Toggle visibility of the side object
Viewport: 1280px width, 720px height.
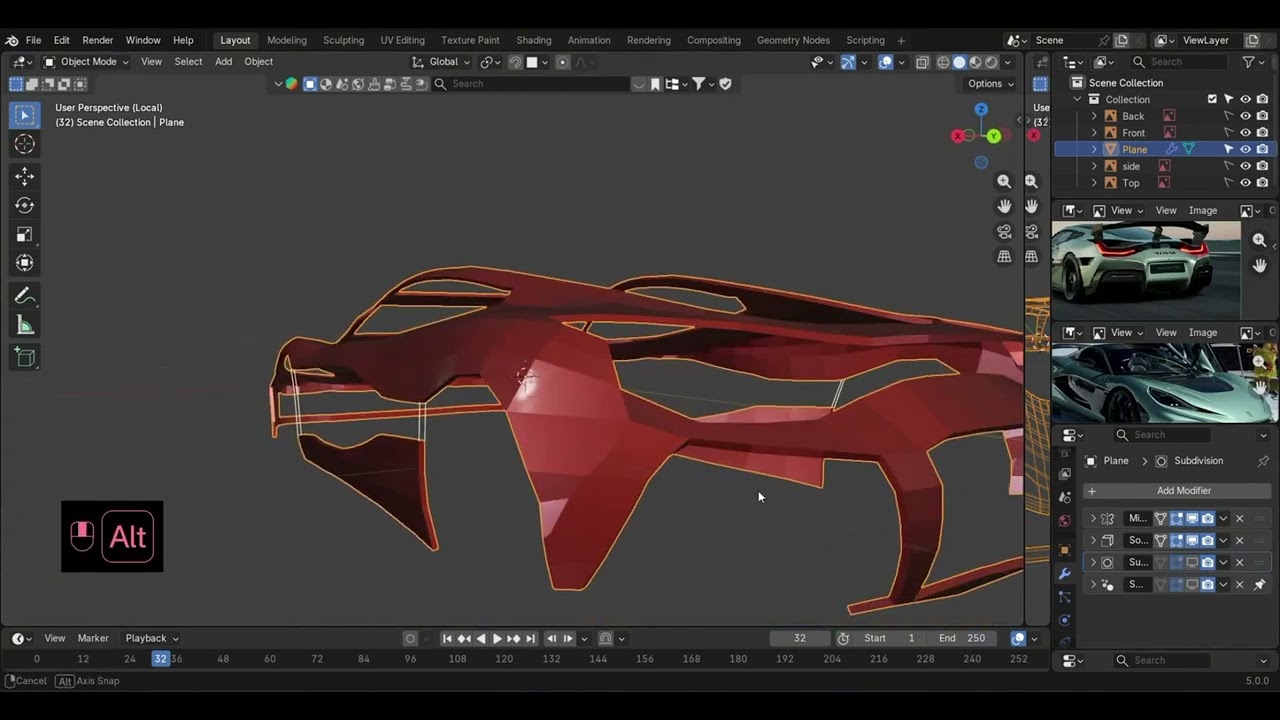click(1245, 166)
